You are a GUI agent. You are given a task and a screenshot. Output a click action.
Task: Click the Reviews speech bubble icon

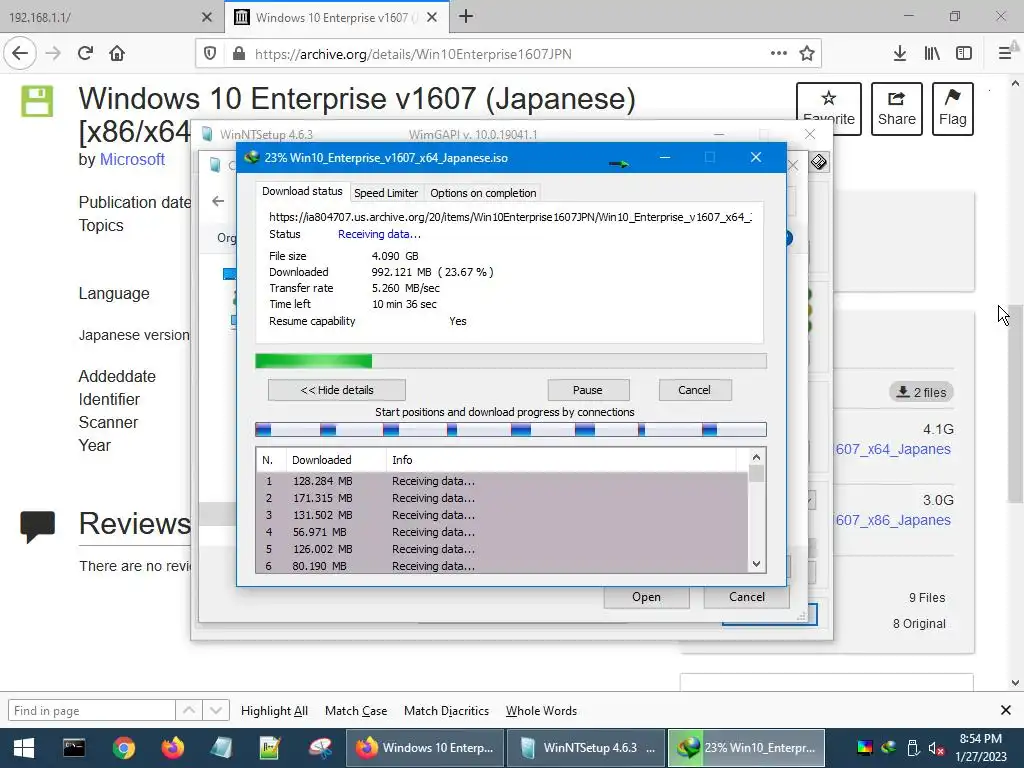coord(37,526)
